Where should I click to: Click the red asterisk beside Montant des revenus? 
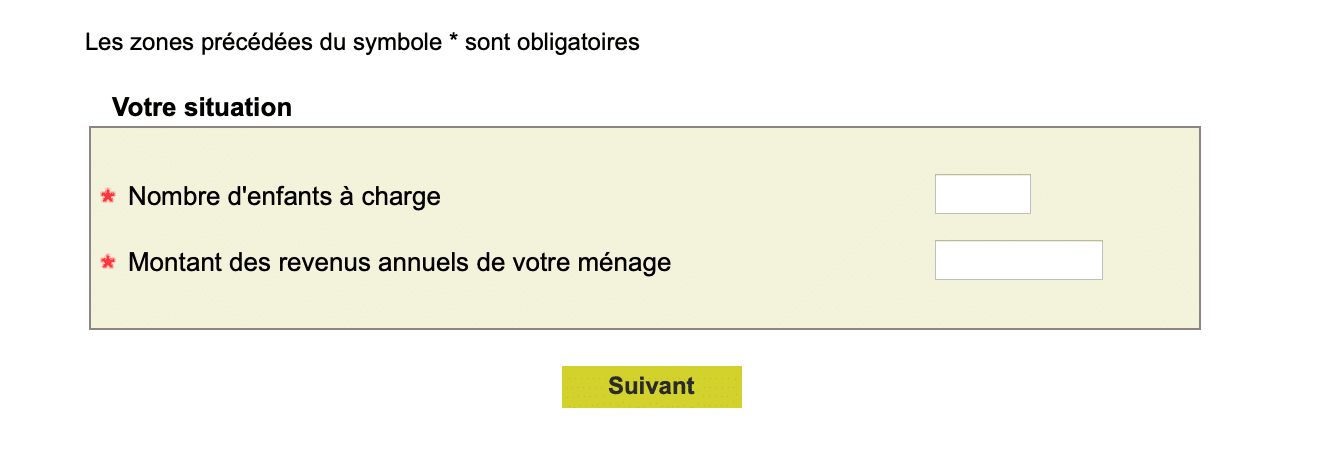coord(109,263)
